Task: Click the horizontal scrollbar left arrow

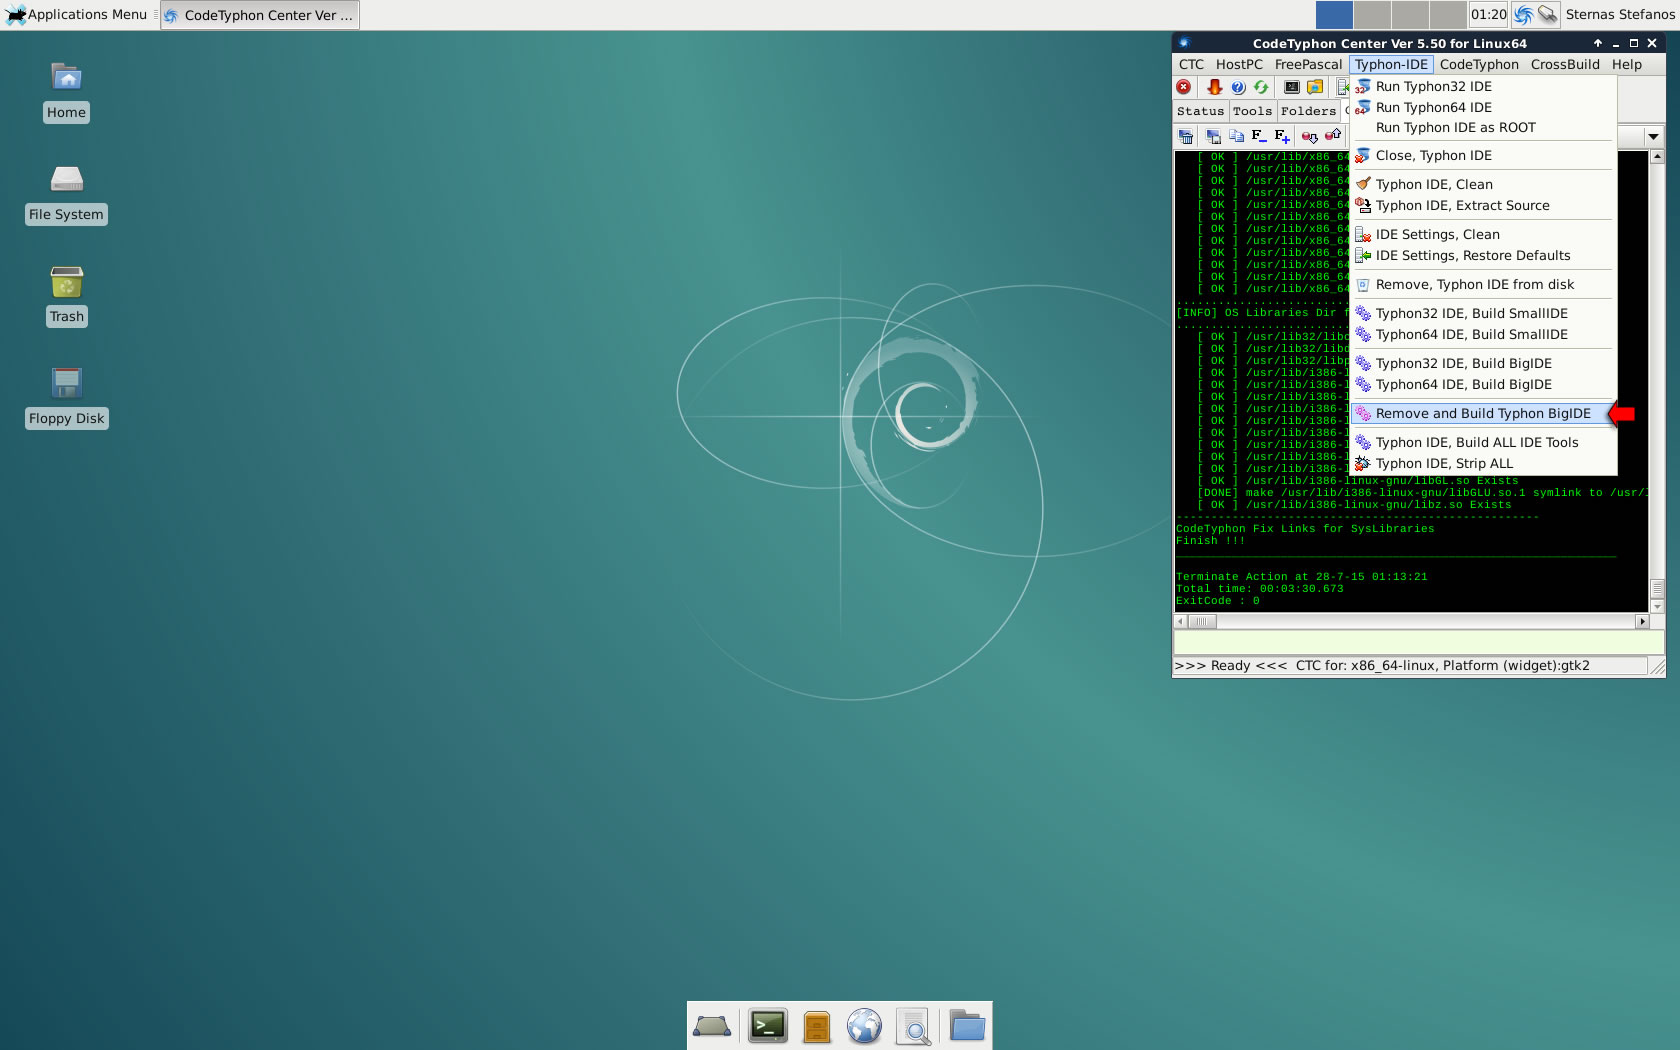Action: tap(1181, 621)
